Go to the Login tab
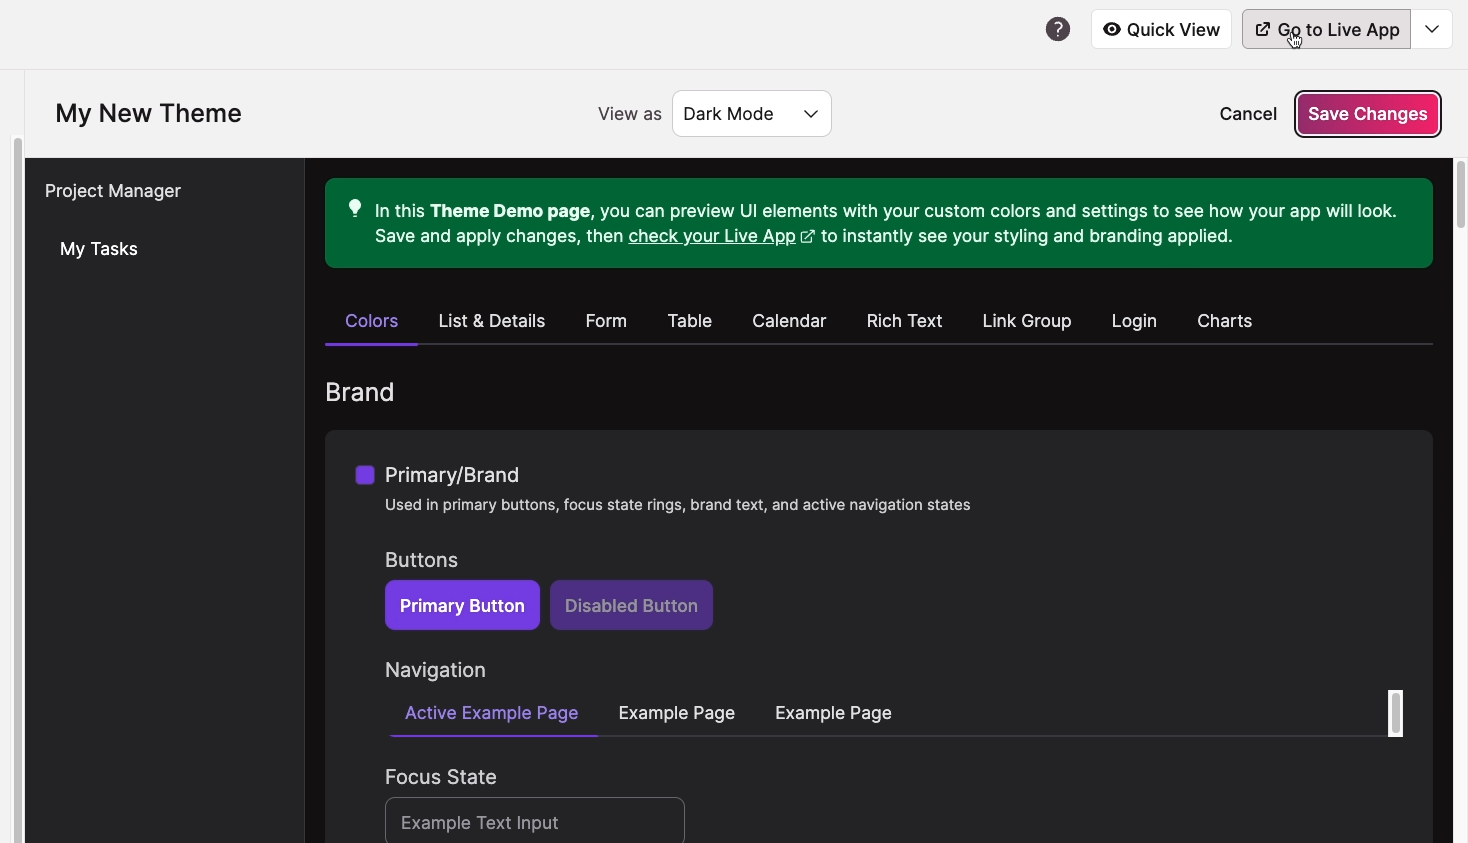The width and height of the screenshot is (1468, 843). click(1134, 321)
